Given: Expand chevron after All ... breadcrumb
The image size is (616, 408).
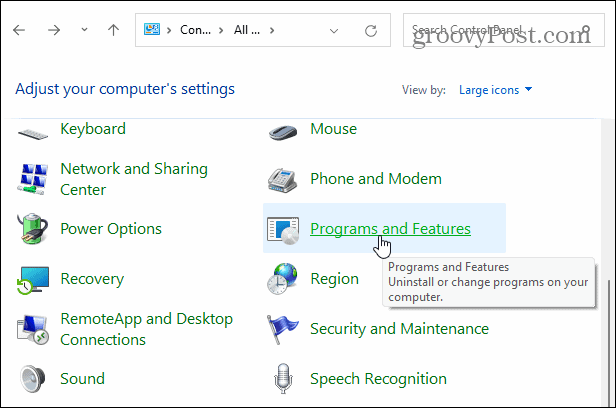Looking at the screenshot, I should [x=272, y=30].
